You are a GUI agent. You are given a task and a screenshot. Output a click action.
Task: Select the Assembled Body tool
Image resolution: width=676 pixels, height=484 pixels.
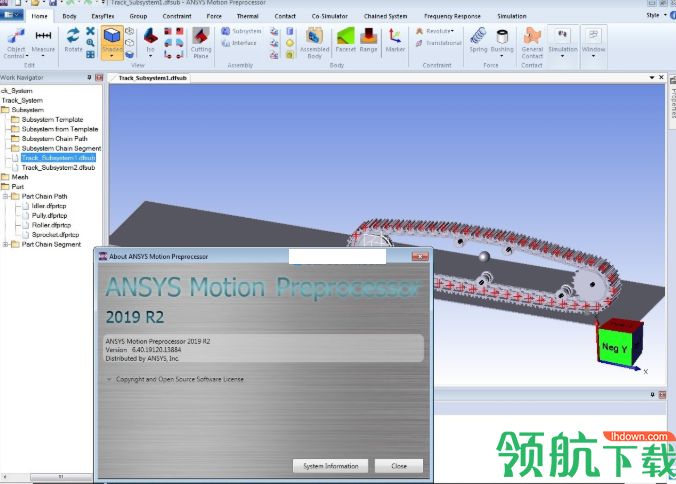(315, 43)
